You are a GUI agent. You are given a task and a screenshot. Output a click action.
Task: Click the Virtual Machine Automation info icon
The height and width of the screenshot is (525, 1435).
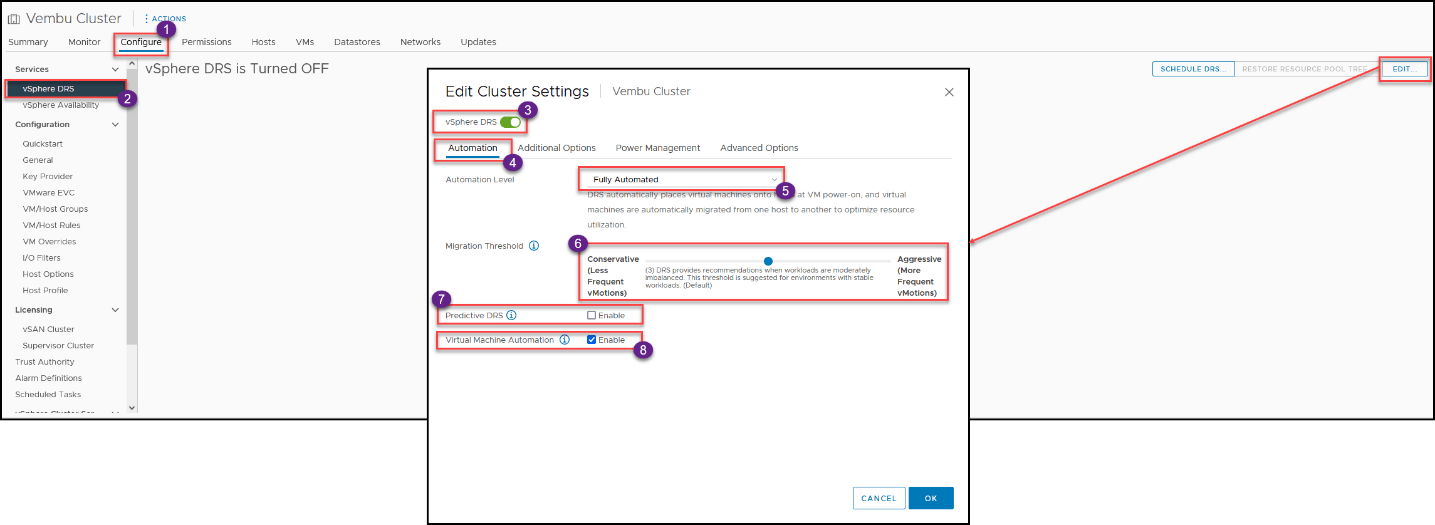pyautogui.click(x=564, y=340)
